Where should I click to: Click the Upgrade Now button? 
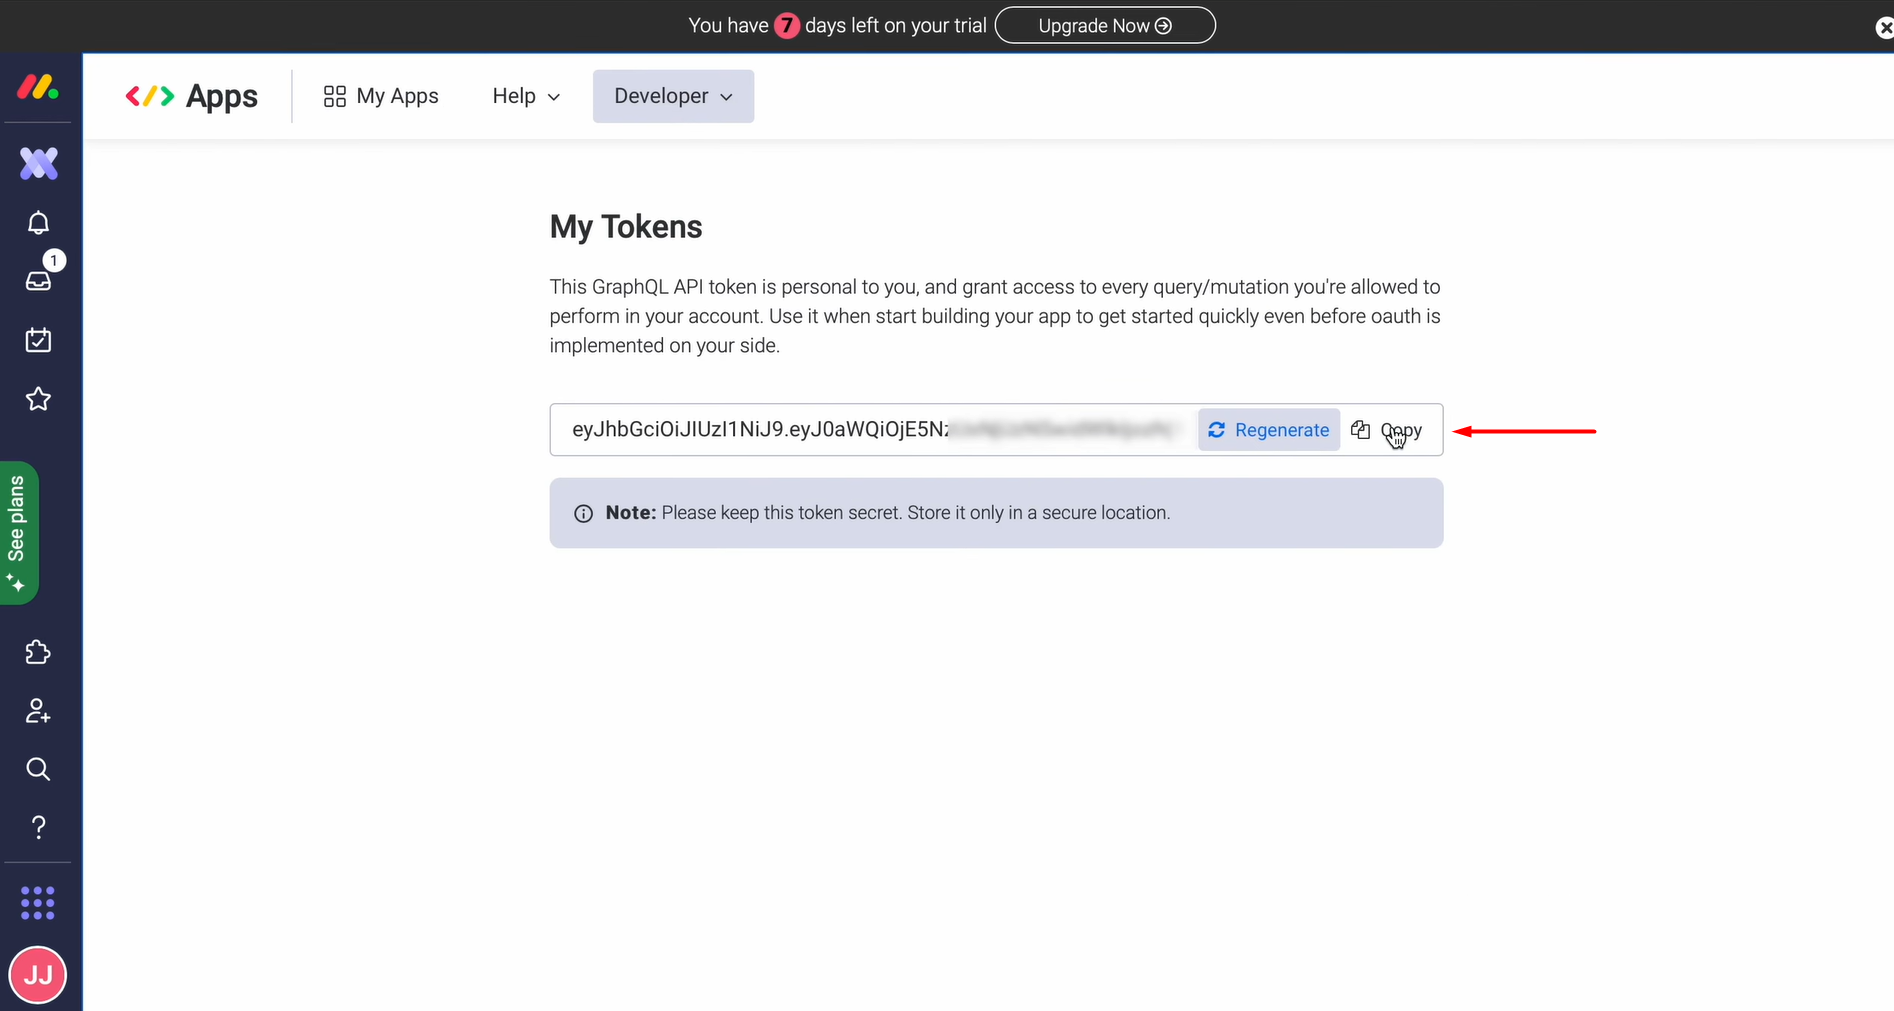pyautogui.click(x=1104, y=25)
